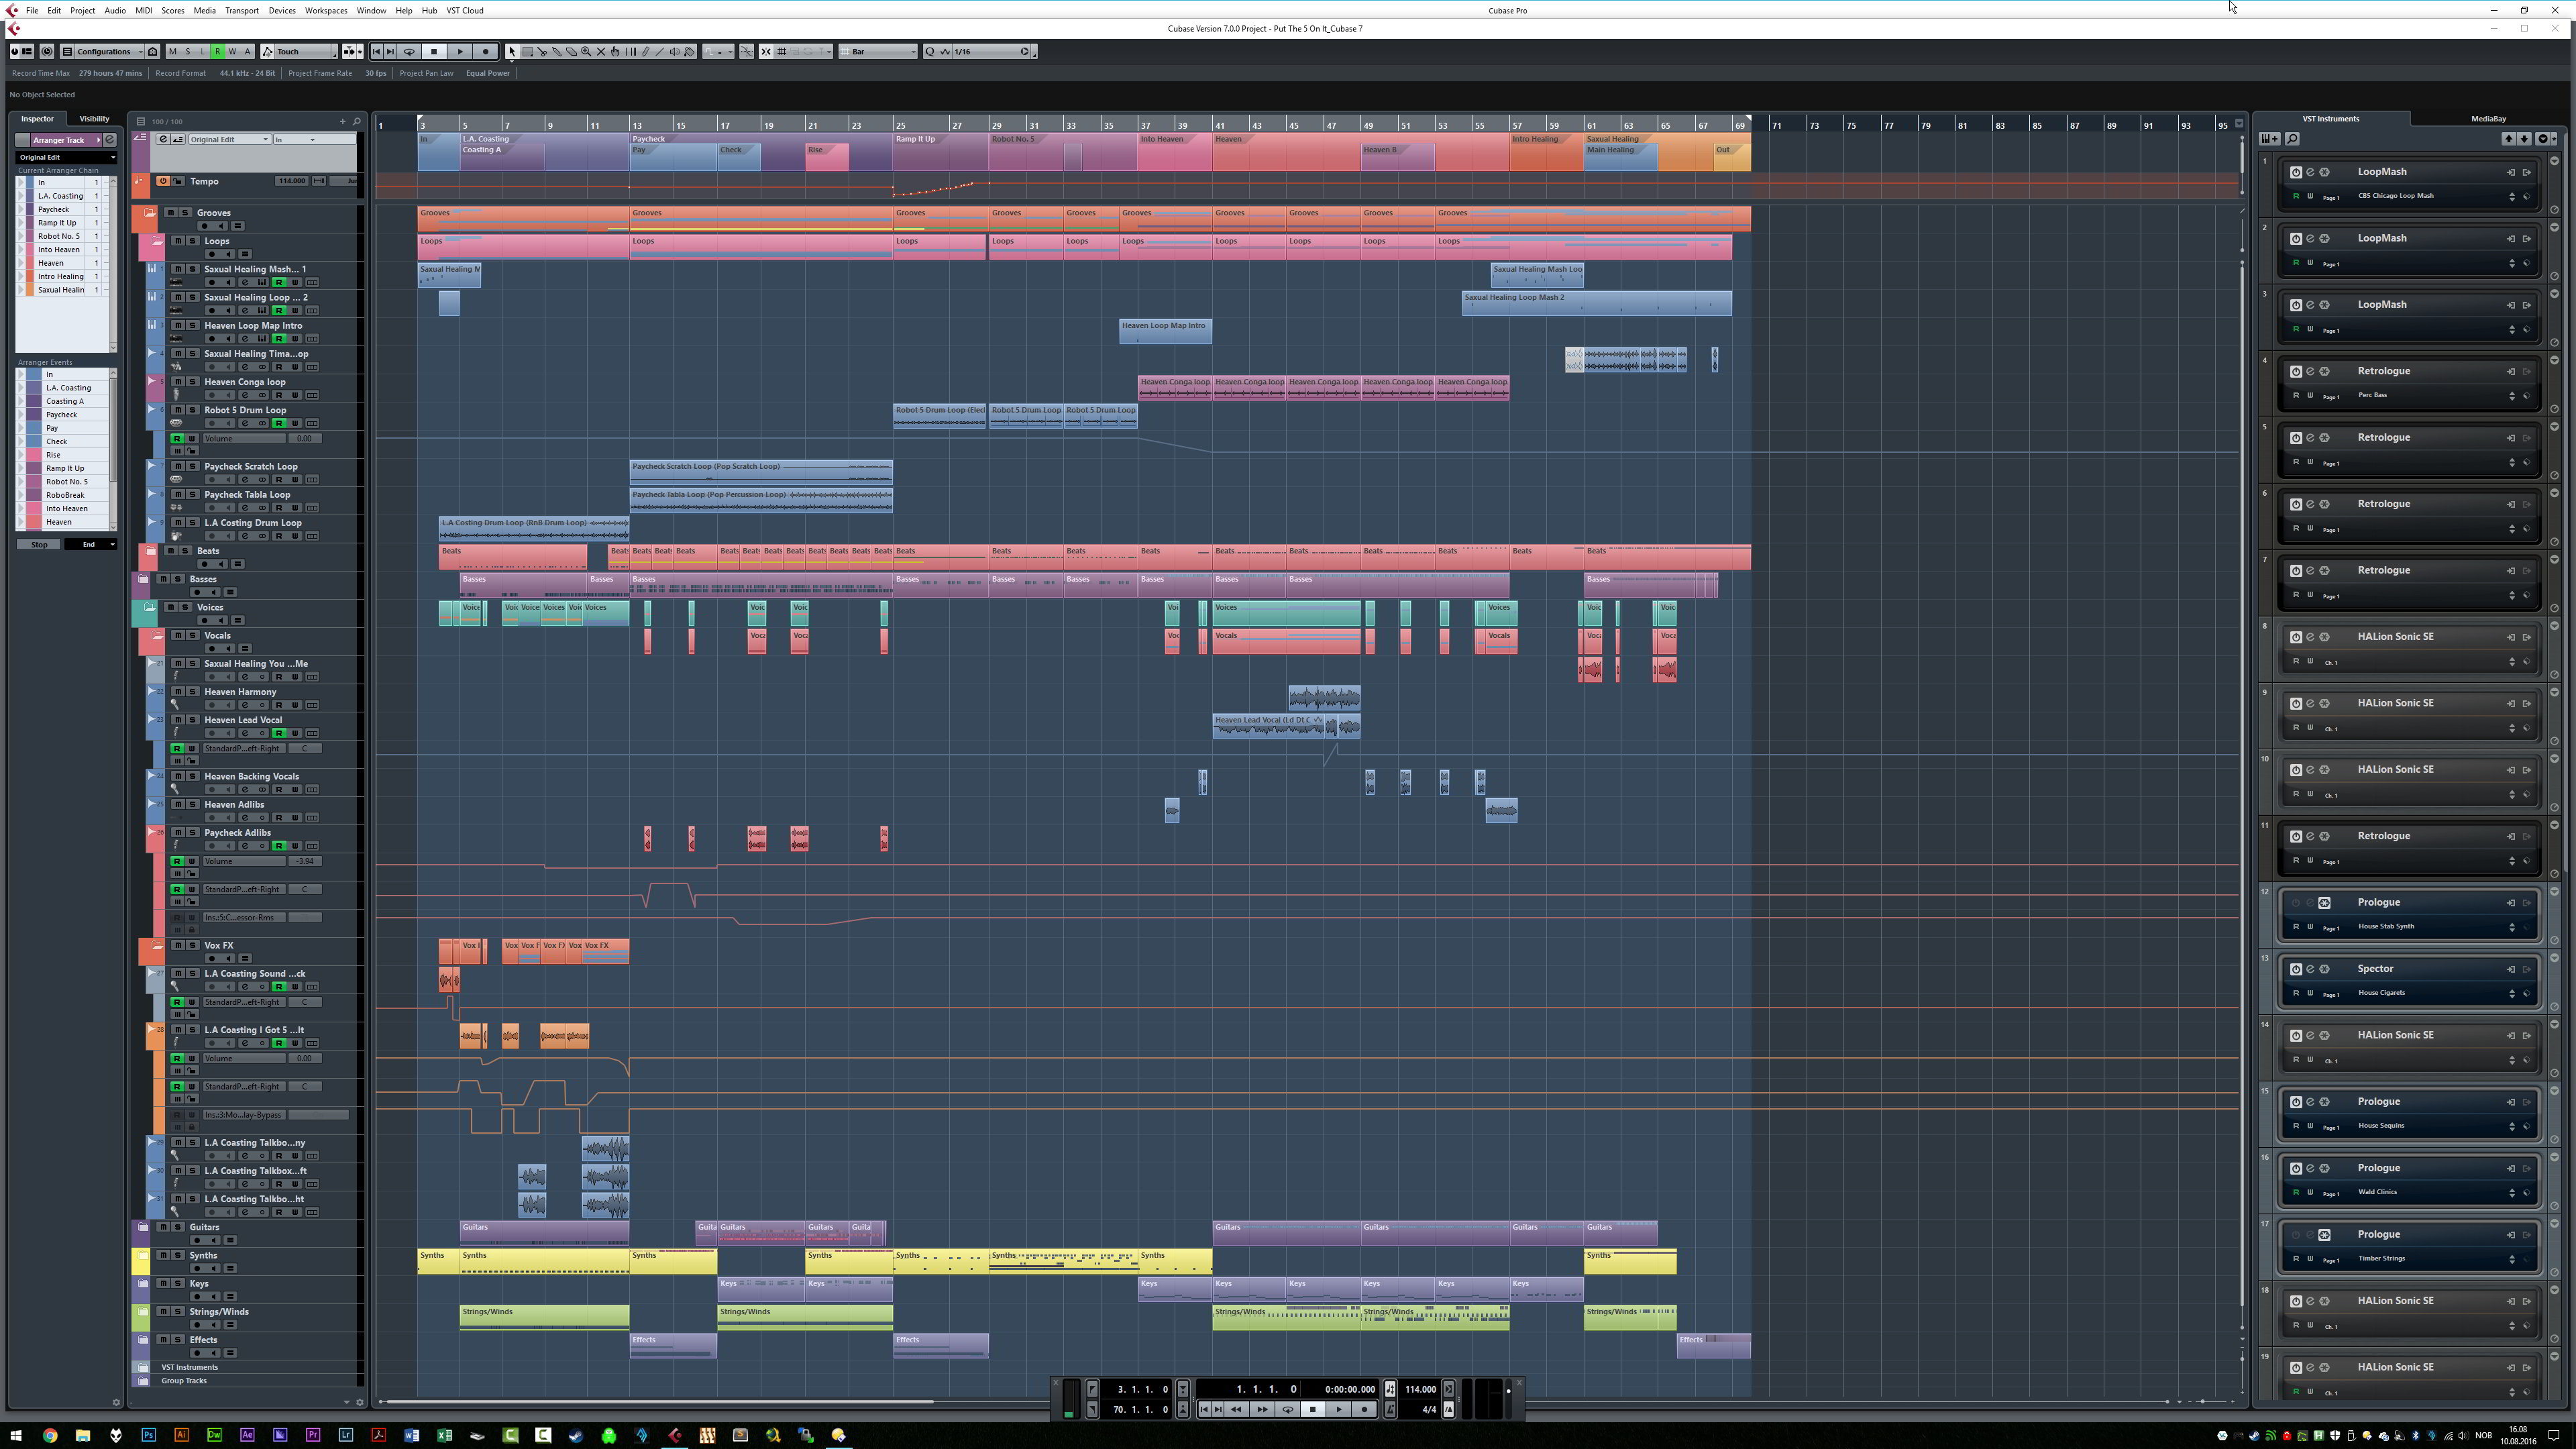Collapse the Grooves folder track

tap(149, 213)
